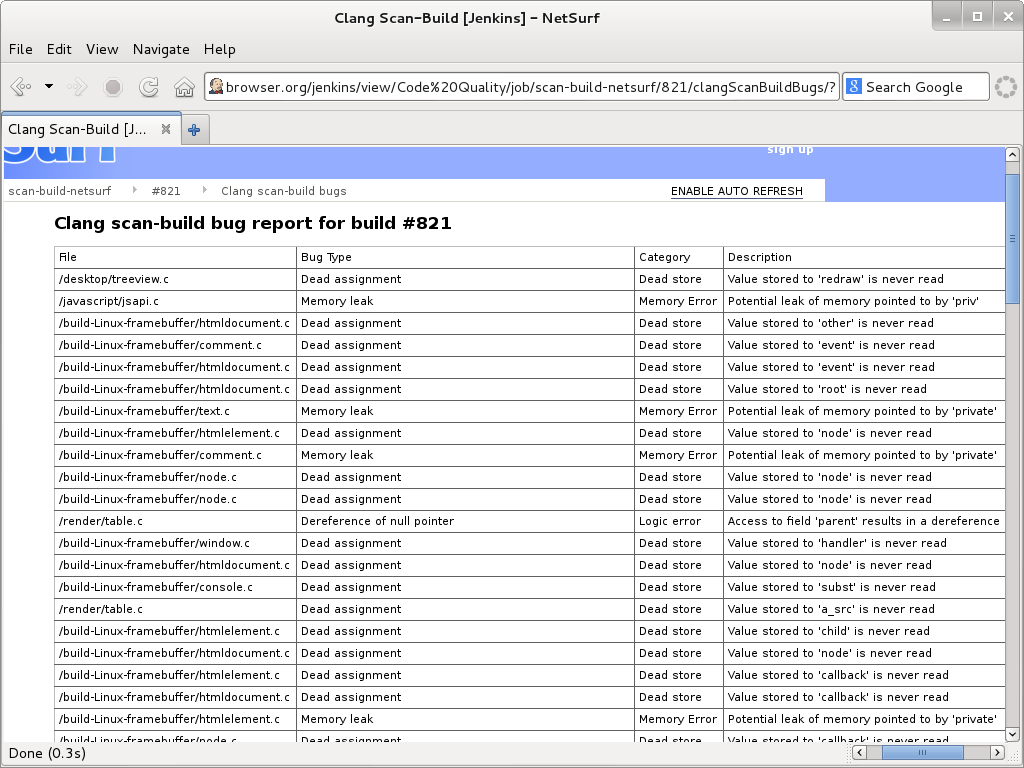Open a new tab with the plus button
The height and width of the screenshot is (768, 1024).
pyautogui.click(x=194, y=130)
